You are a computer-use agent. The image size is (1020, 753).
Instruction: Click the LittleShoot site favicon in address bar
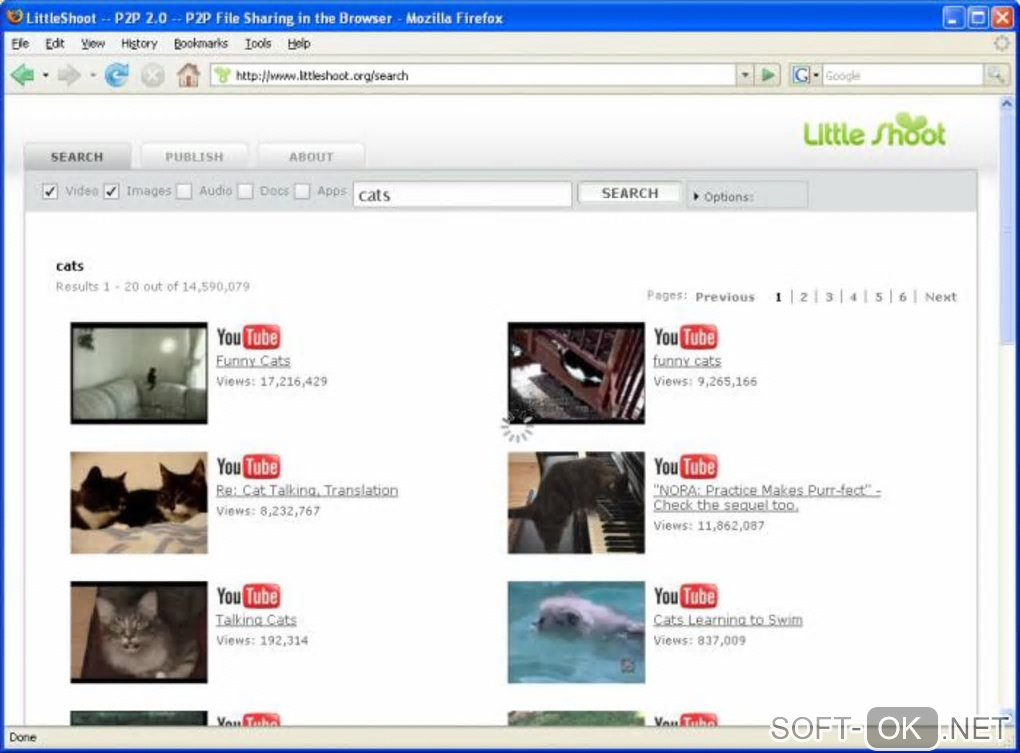(x=222, y=75)
